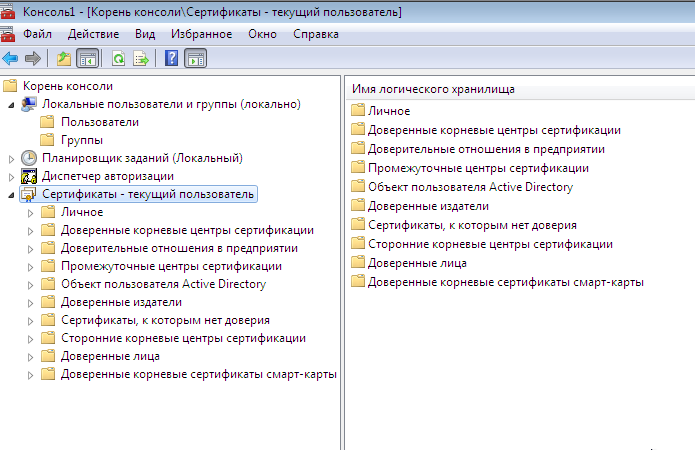Viewport: 695px width, 450px height.
Task: Click the Корень консоли folder icon
Action: click(10, 86)
